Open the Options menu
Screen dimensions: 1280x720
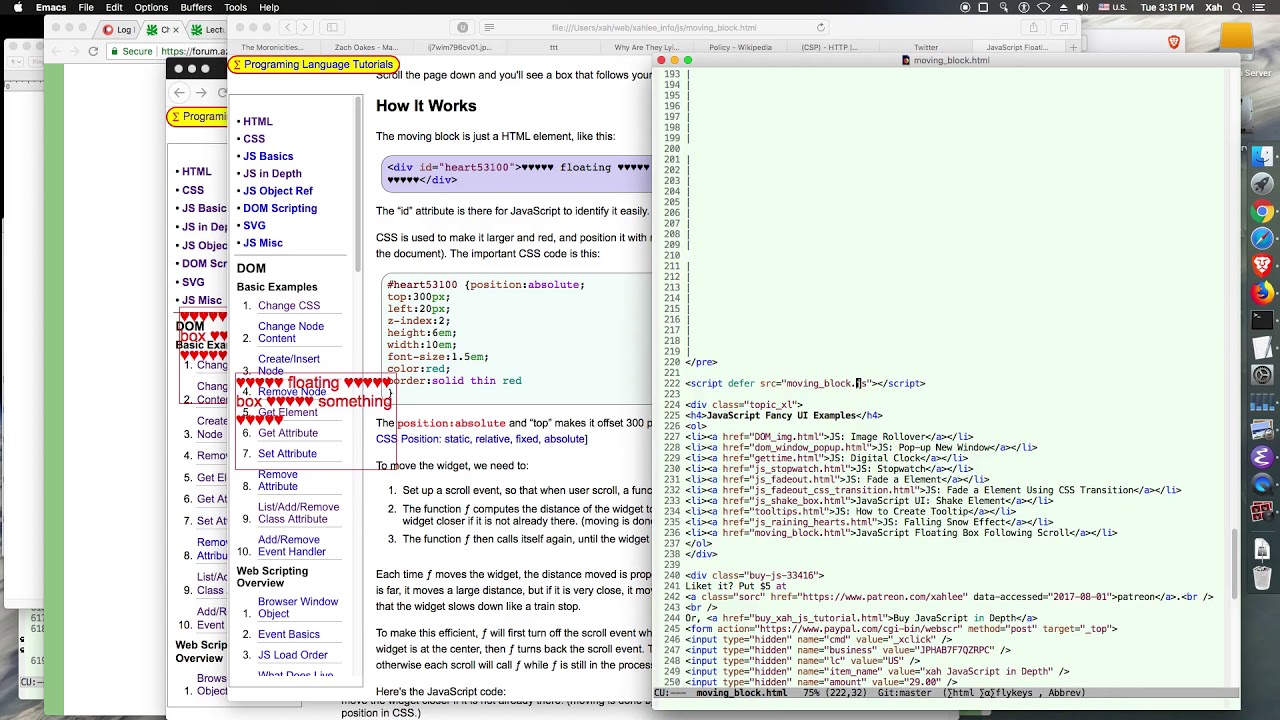click(151, 7)
